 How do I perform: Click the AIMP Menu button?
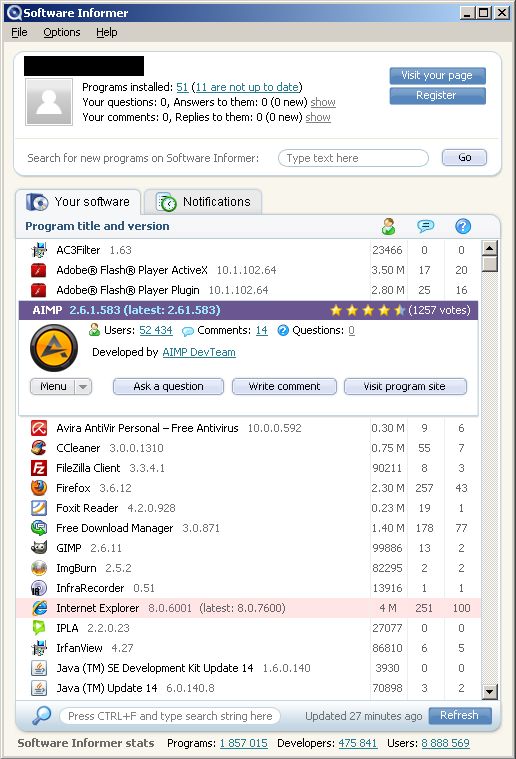pyautogui.click(x=53, y=387)
